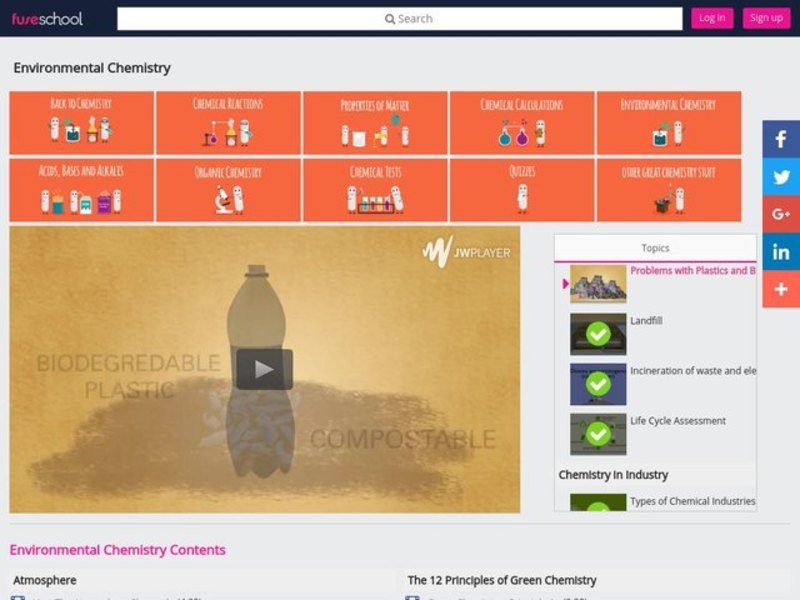Click the fuseschool logo
800x600 pixels.
pyautogui.click(x=47, y=18)
